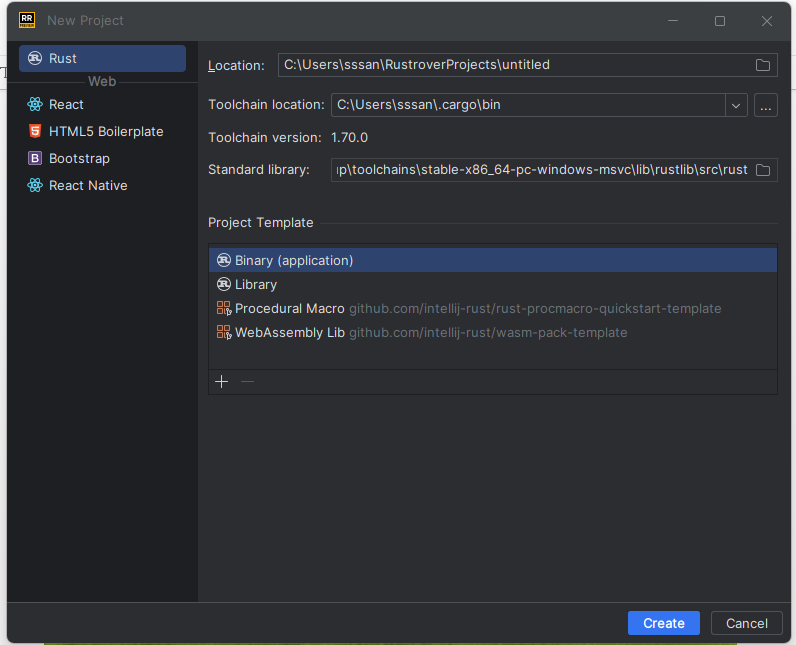Viewport: 796px width, 645px height.
Task: Cancel the New Project dialog
Action: [x=746, y=623]
